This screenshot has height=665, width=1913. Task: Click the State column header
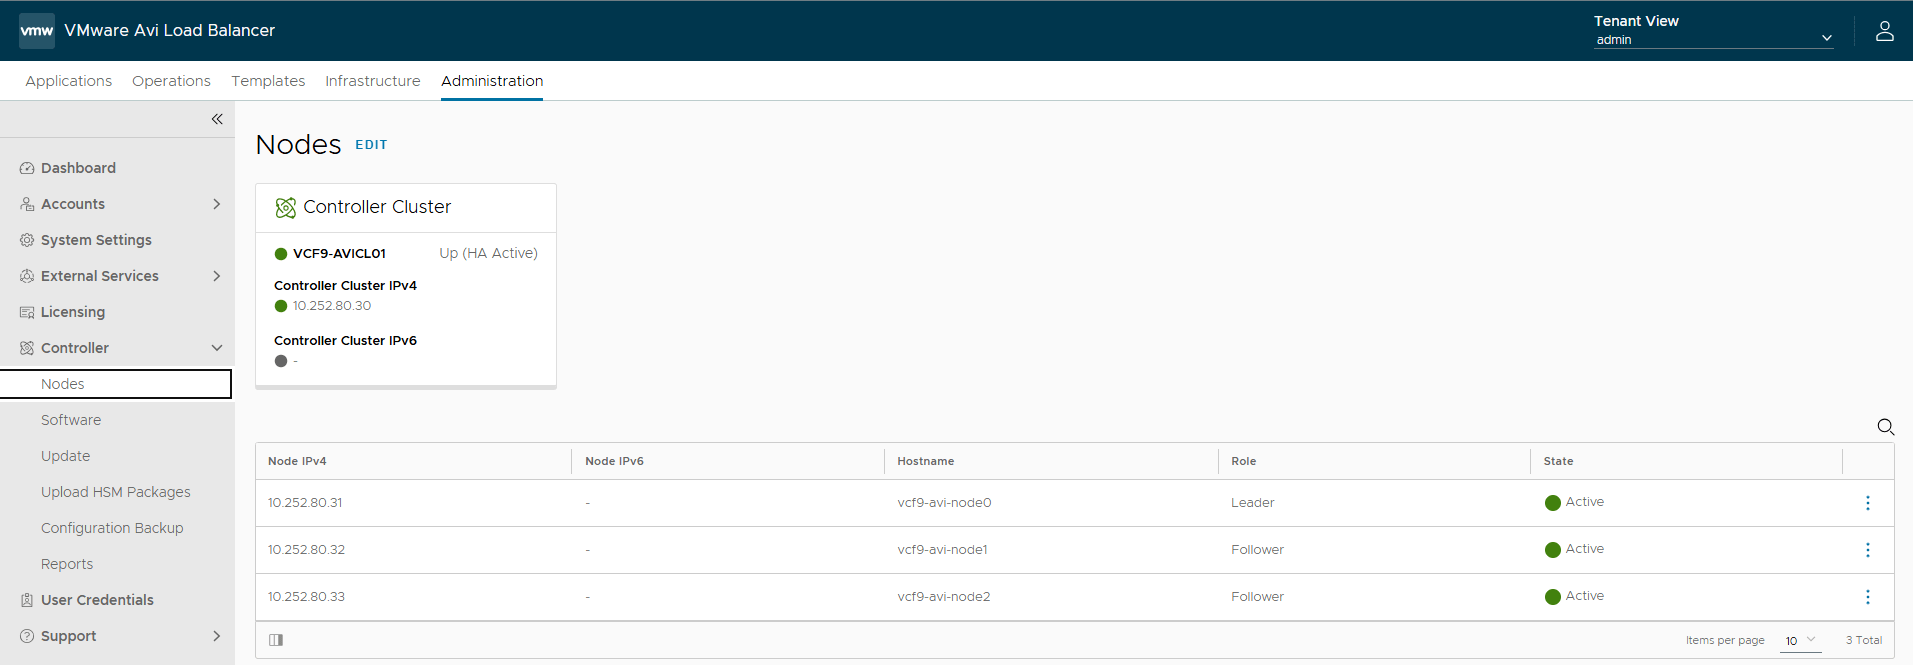[x=1558, y=461]
